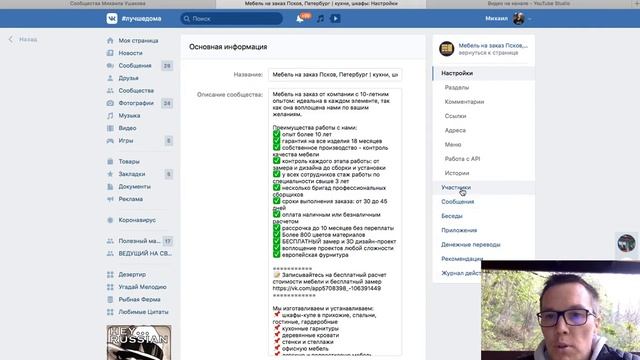Click the floating chat avatar at right edge
This screenshot has width=640, height=360.
point(626,243)
